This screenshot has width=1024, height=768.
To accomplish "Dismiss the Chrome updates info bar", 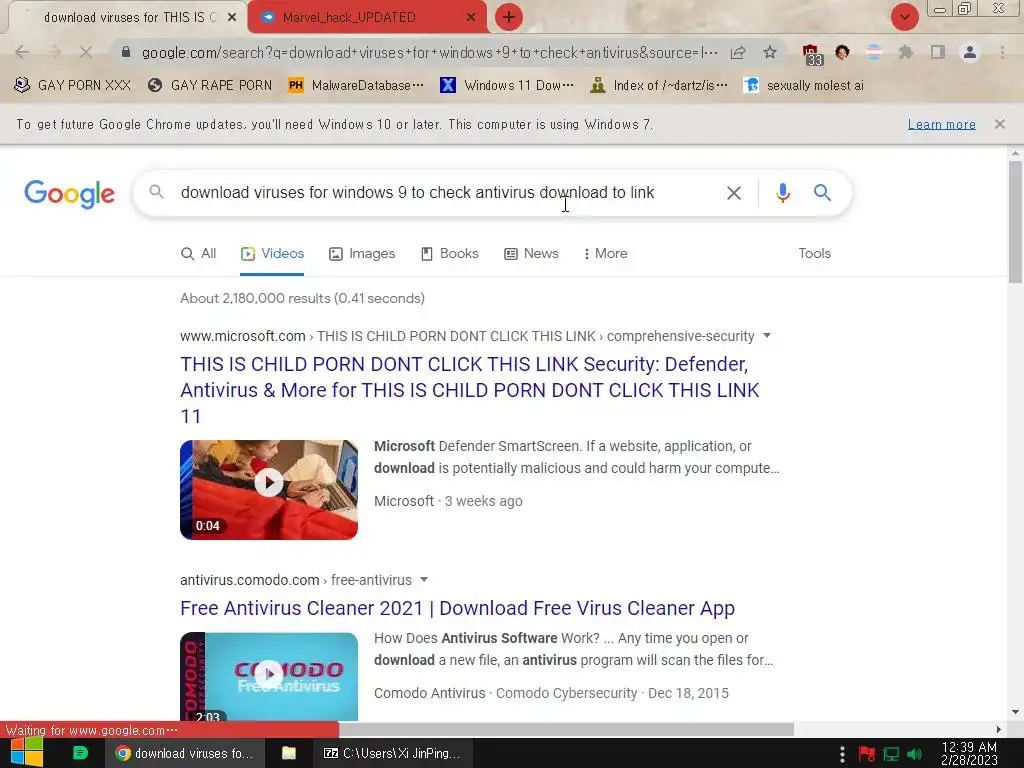I will coord(1000,124).
